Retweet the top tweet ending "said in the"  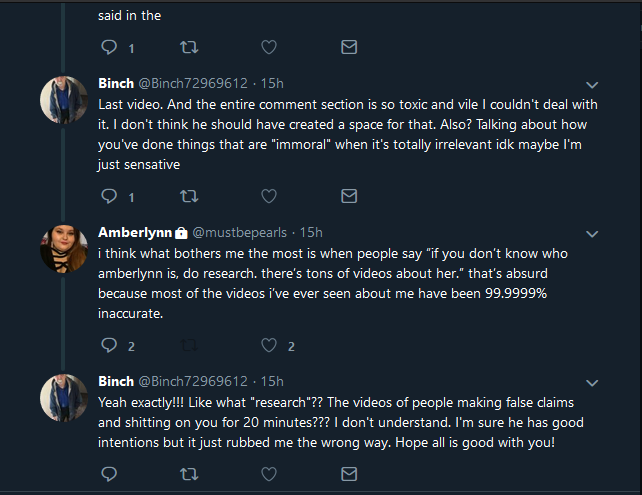click(189, 47)
